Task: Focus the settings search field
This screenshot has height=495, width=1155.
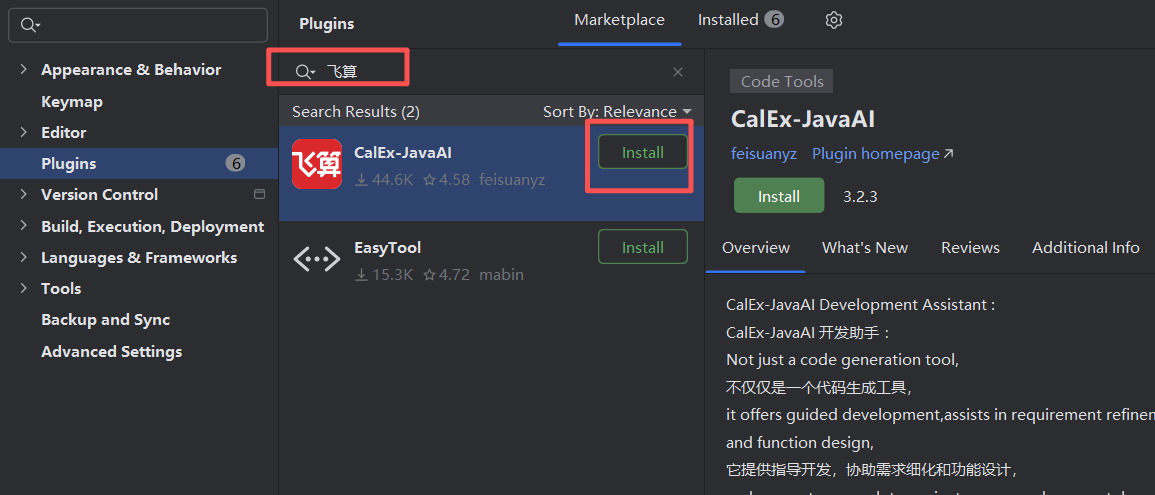Action: pyautogui.click(x=138, y=25)
